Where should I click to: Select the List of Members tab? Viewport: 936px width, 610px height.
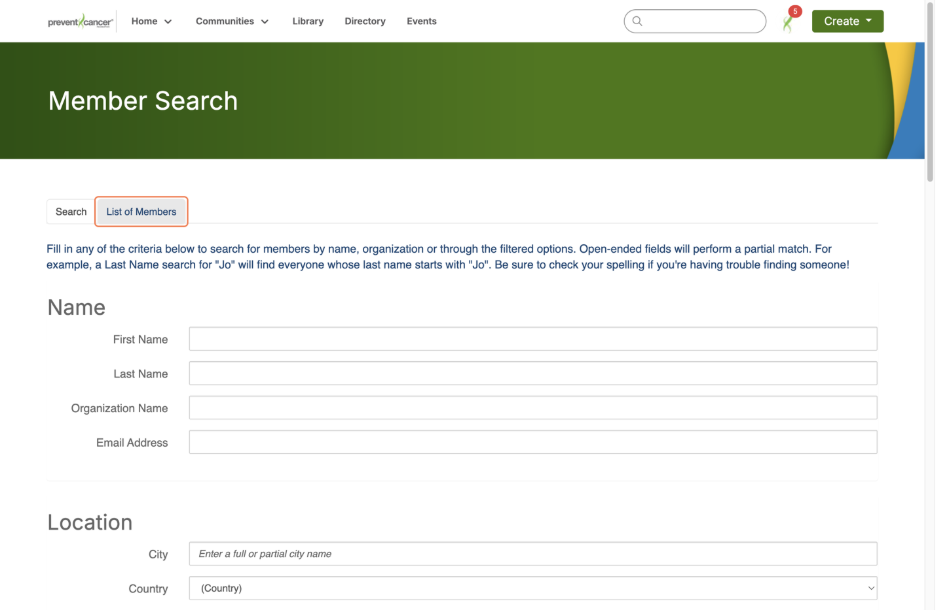click(141, 212)
